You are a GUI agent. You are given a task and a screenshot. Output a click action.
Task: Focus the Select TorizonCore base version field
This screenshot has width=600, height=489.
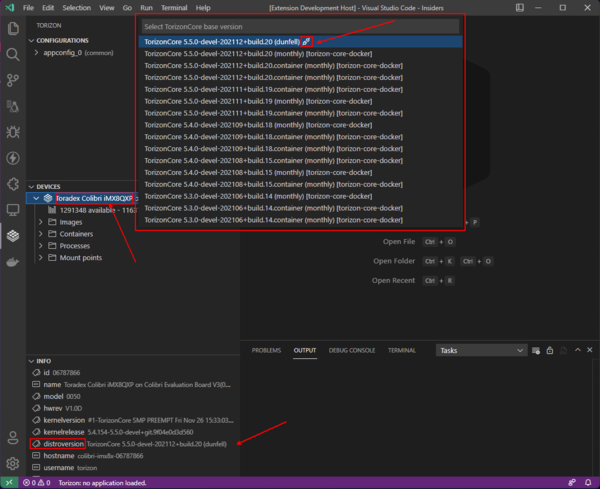(x=300, y=27)
